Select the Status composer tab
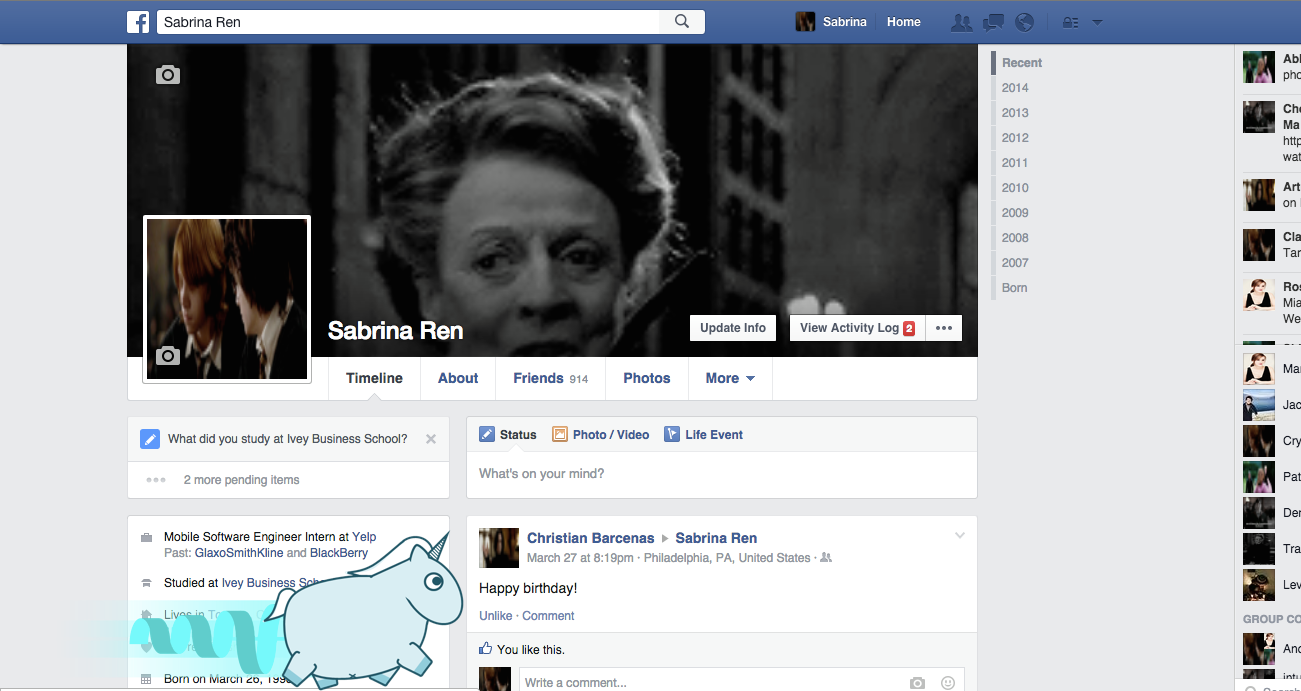The height and width of the screenshot is (691, 1301). pyautogui.click(x=508, y=435)
